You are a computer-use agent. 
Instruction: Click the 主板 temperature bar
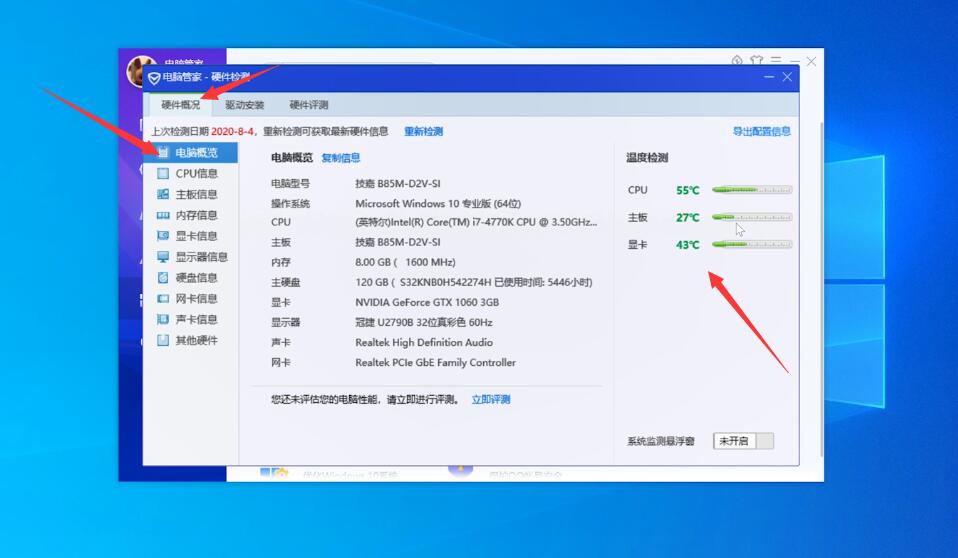752,217
